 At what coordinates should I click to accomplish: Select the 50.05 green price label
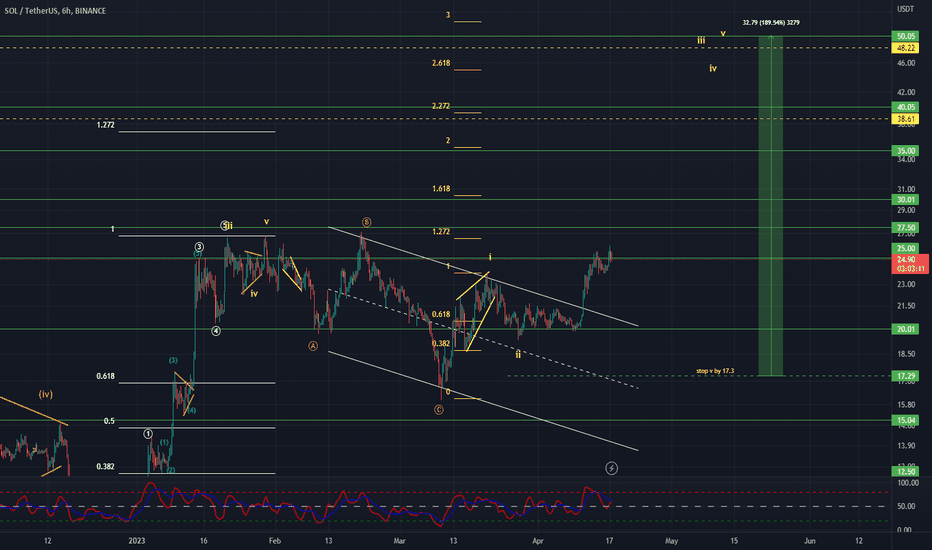[905, 36]
